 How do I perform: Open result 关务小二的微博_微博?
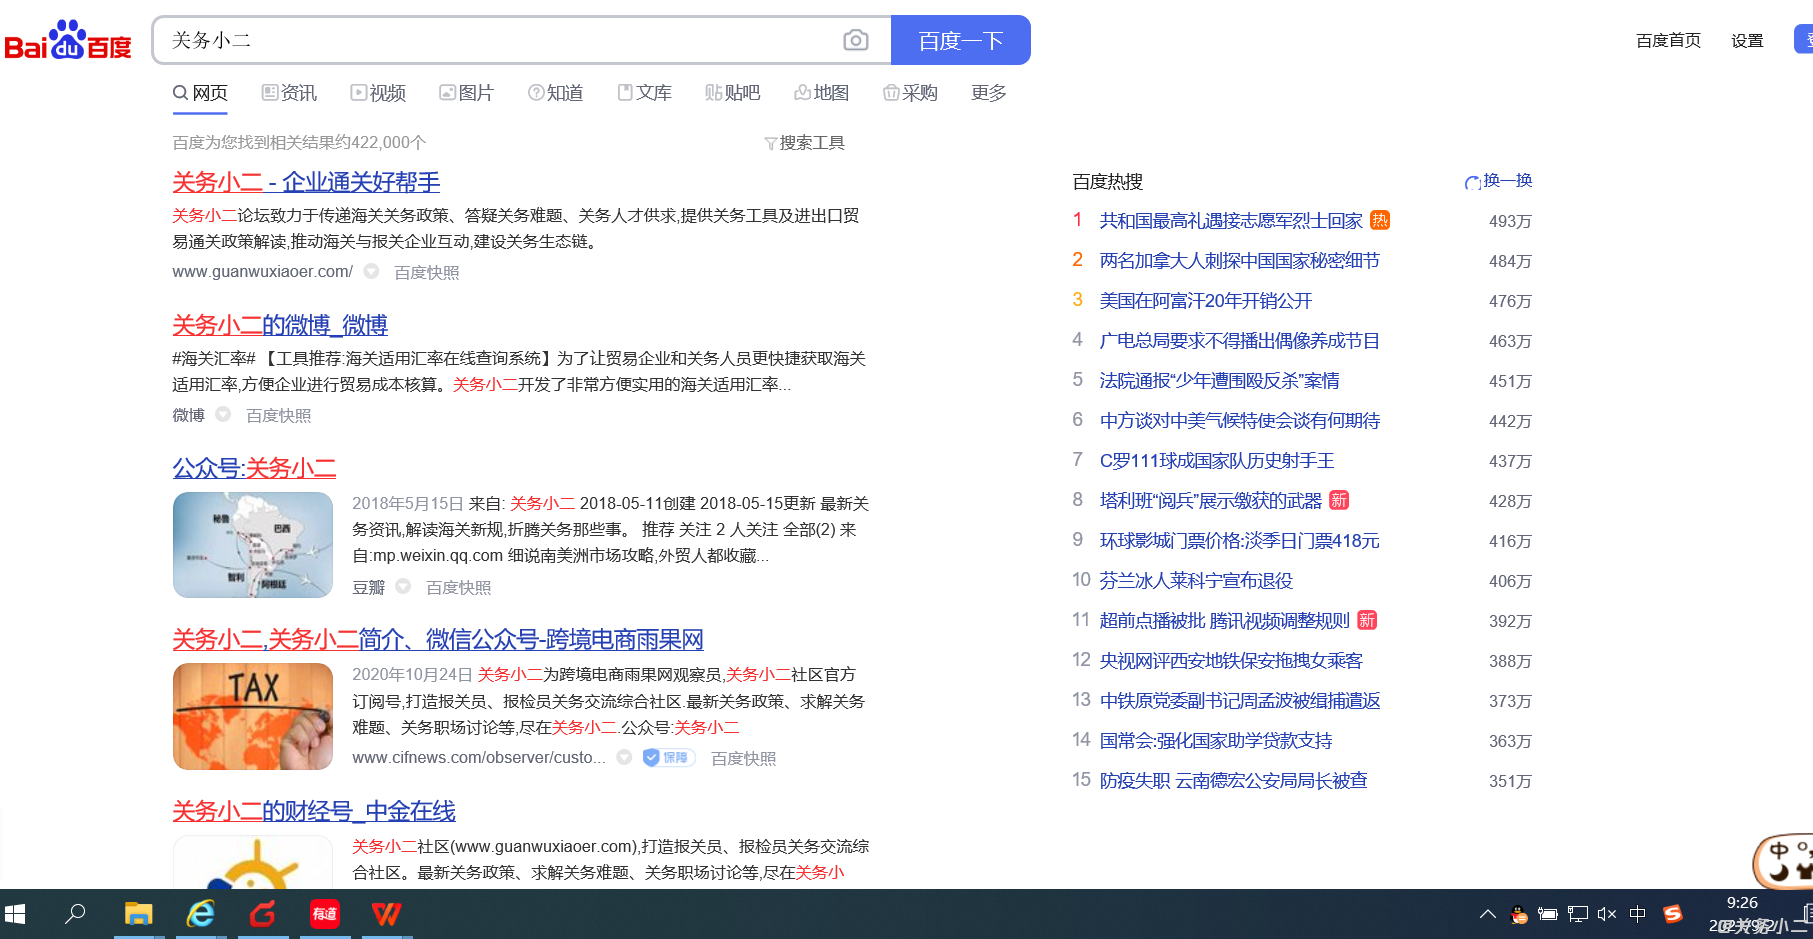280,325
